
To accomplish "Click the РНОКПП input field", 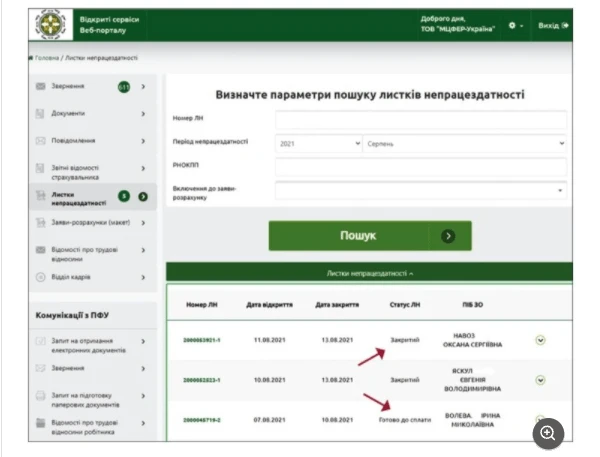I will pos(421,166).
